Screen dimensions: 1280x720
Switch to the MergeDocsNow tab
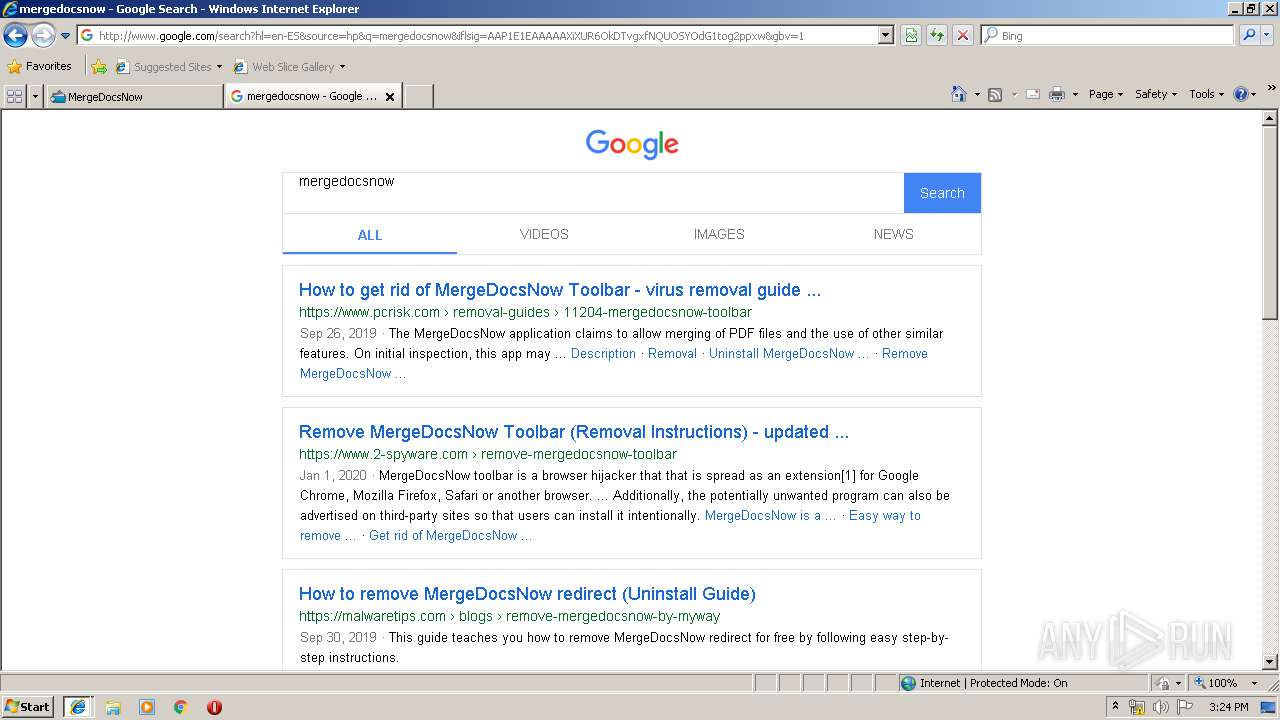pos(134,97)
